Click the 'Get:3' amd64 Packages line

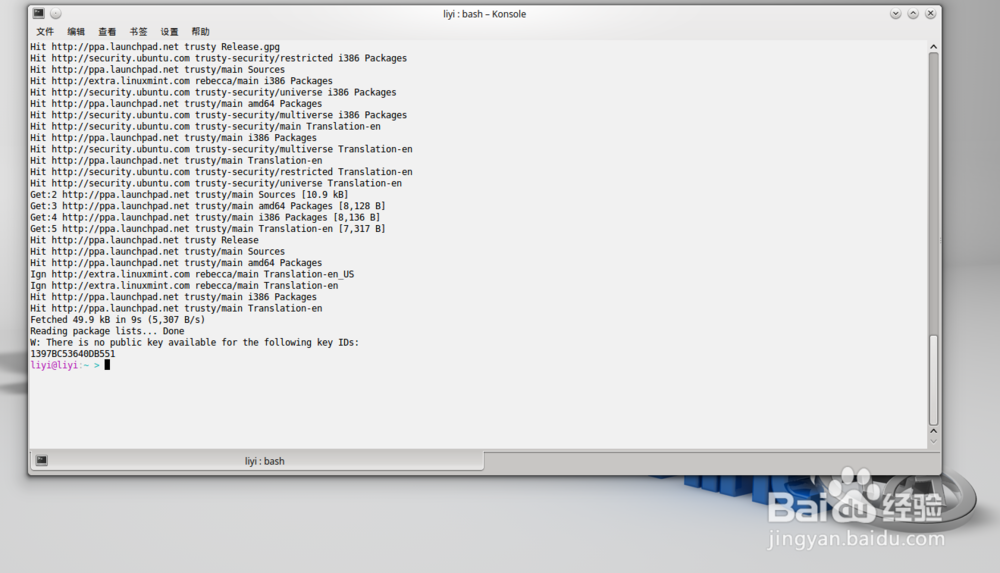click(x=208, y=206)
